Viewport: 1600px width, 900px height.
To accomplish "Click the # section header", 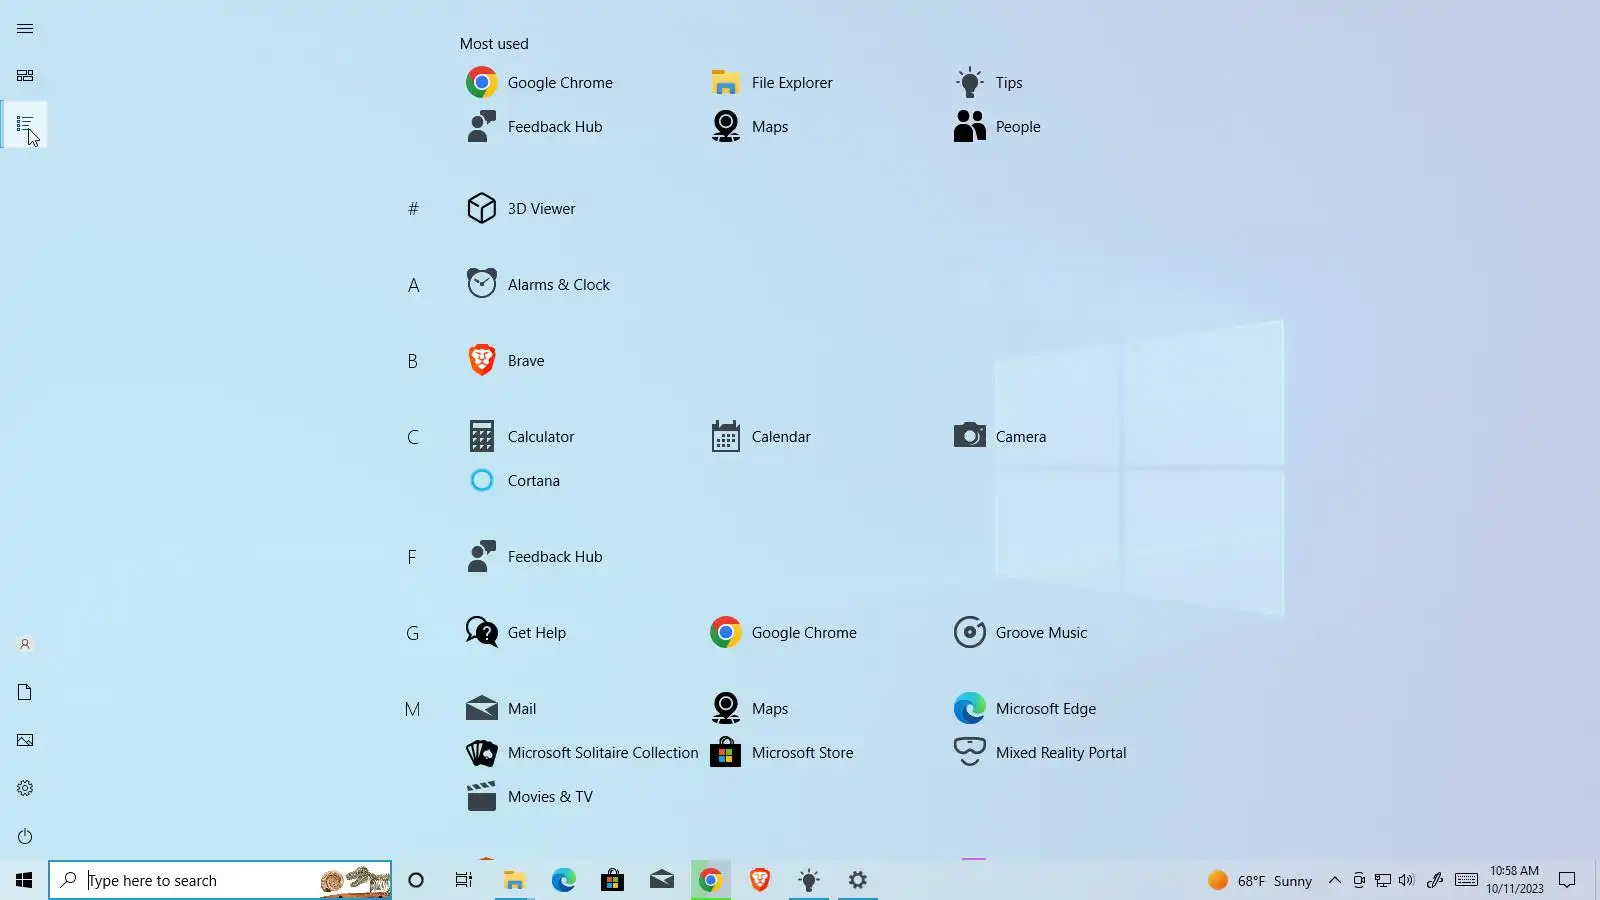I will click(413, 209).
